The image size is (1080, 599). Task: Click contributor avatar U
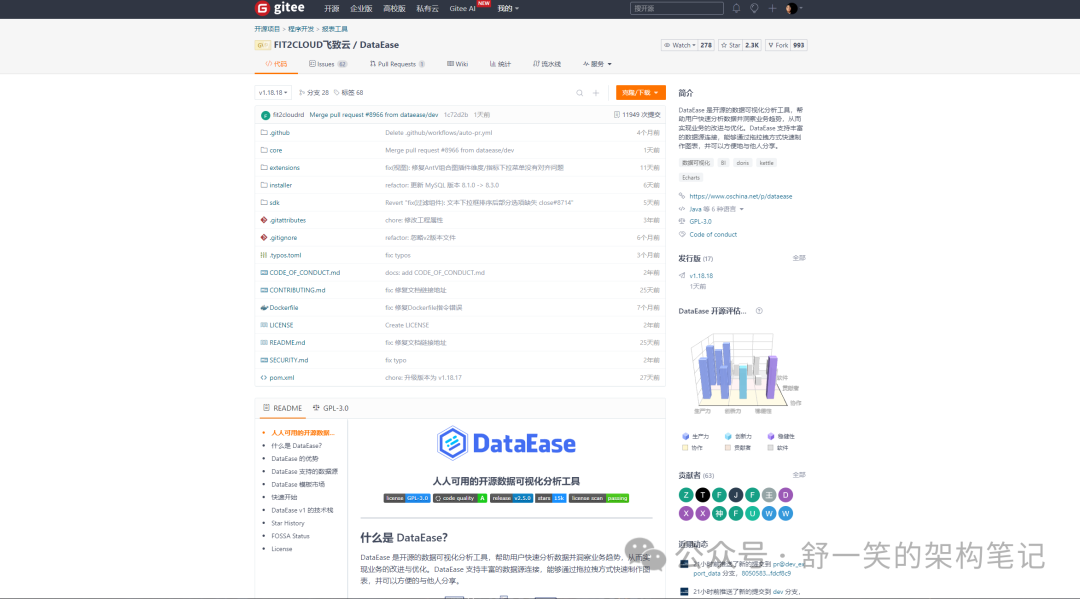(x=752, y=514)
